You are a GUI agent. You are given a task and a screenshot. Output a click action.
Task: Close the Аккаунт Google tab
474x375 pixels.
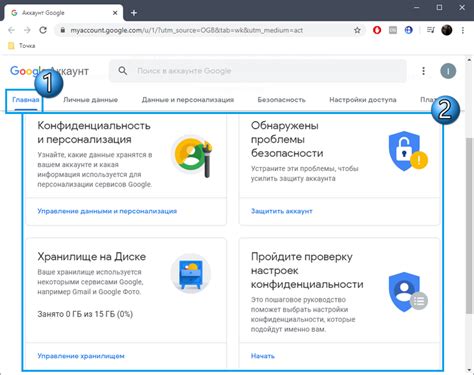(x=115, y=13)
